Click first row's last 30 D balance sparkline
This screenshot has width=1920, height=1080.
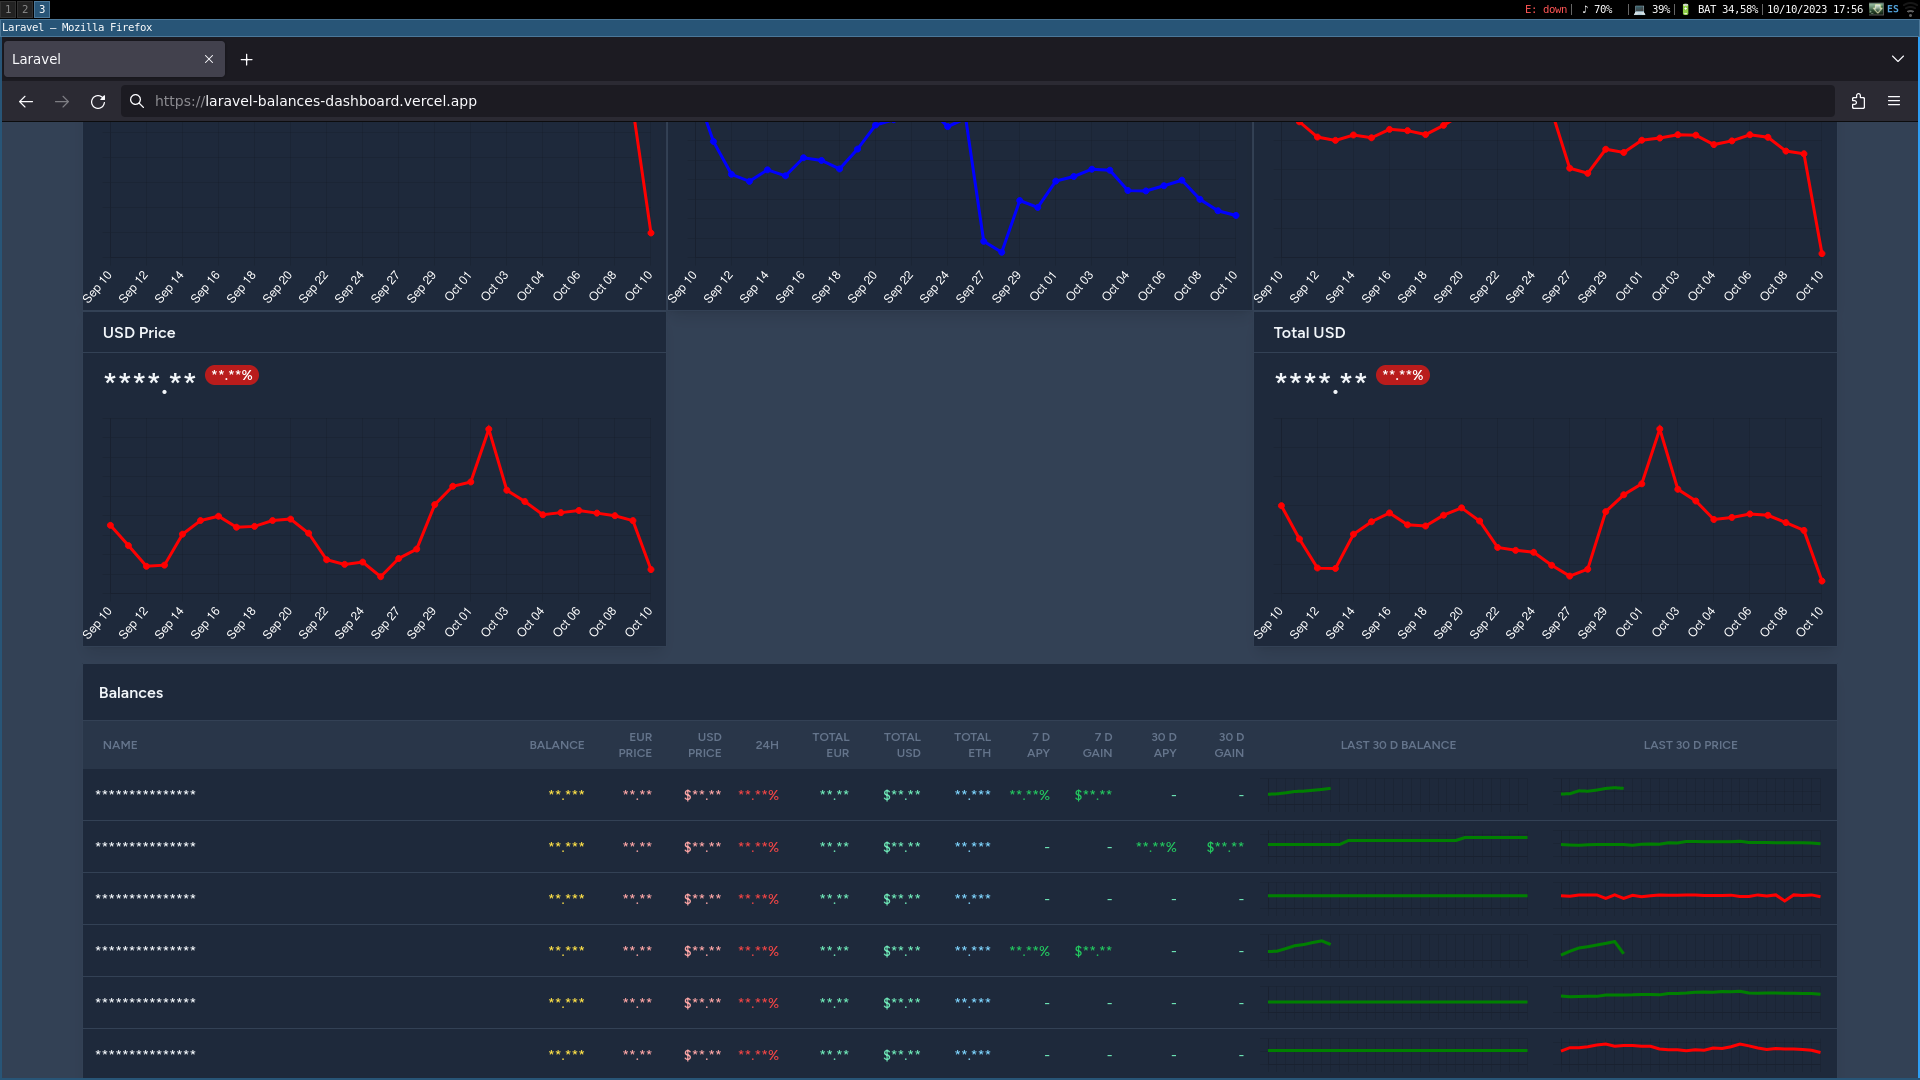click(1300, 792)
